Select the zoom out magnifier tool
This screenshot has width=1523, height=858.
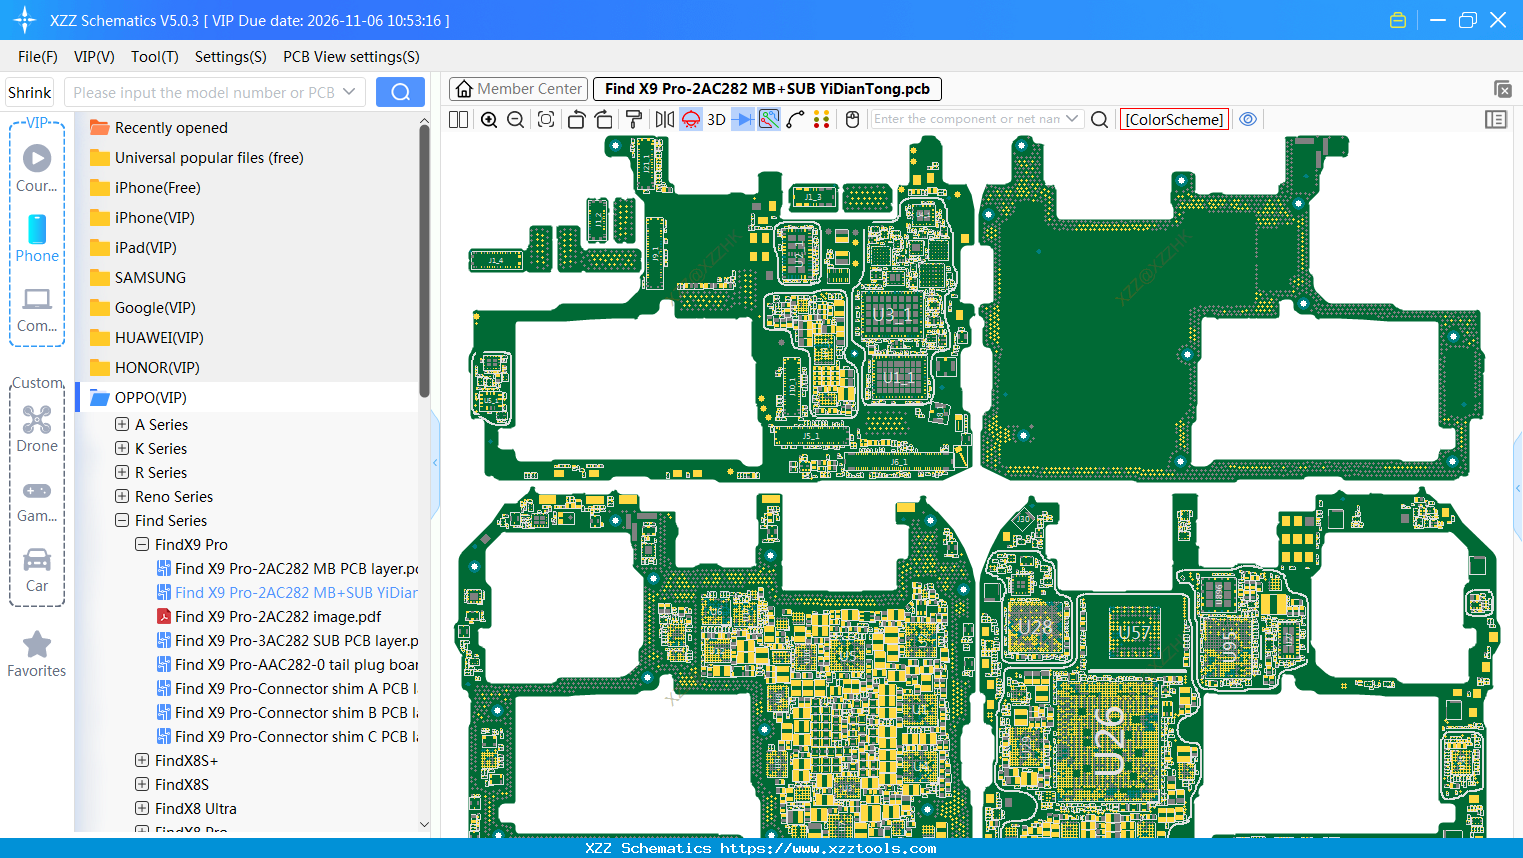514,119
